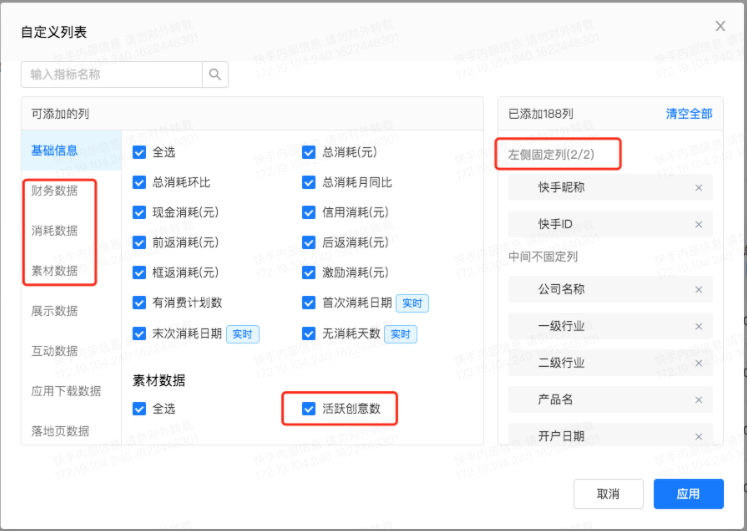Select the 一级行业 column item
747x531 pixels.
click(610, 326)
